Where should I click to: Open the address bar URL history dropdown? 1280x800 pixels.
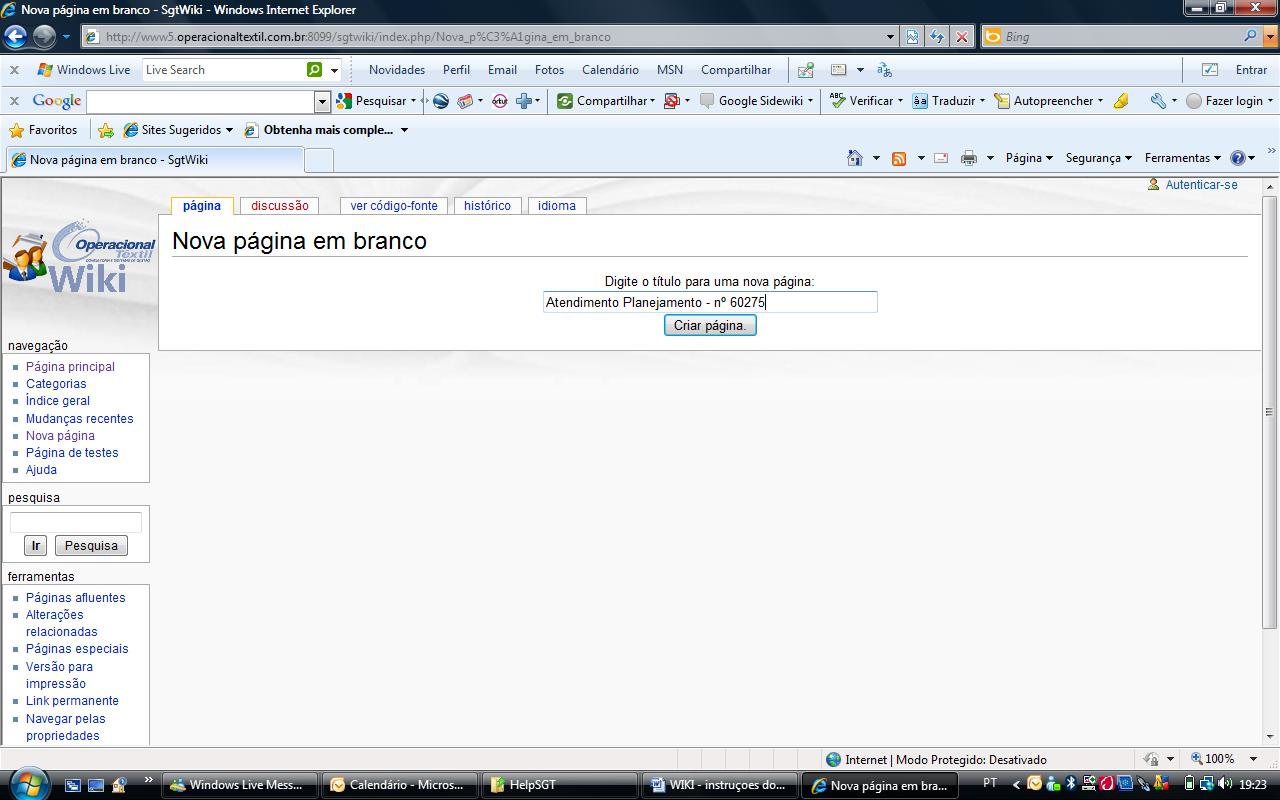point(890,37)
